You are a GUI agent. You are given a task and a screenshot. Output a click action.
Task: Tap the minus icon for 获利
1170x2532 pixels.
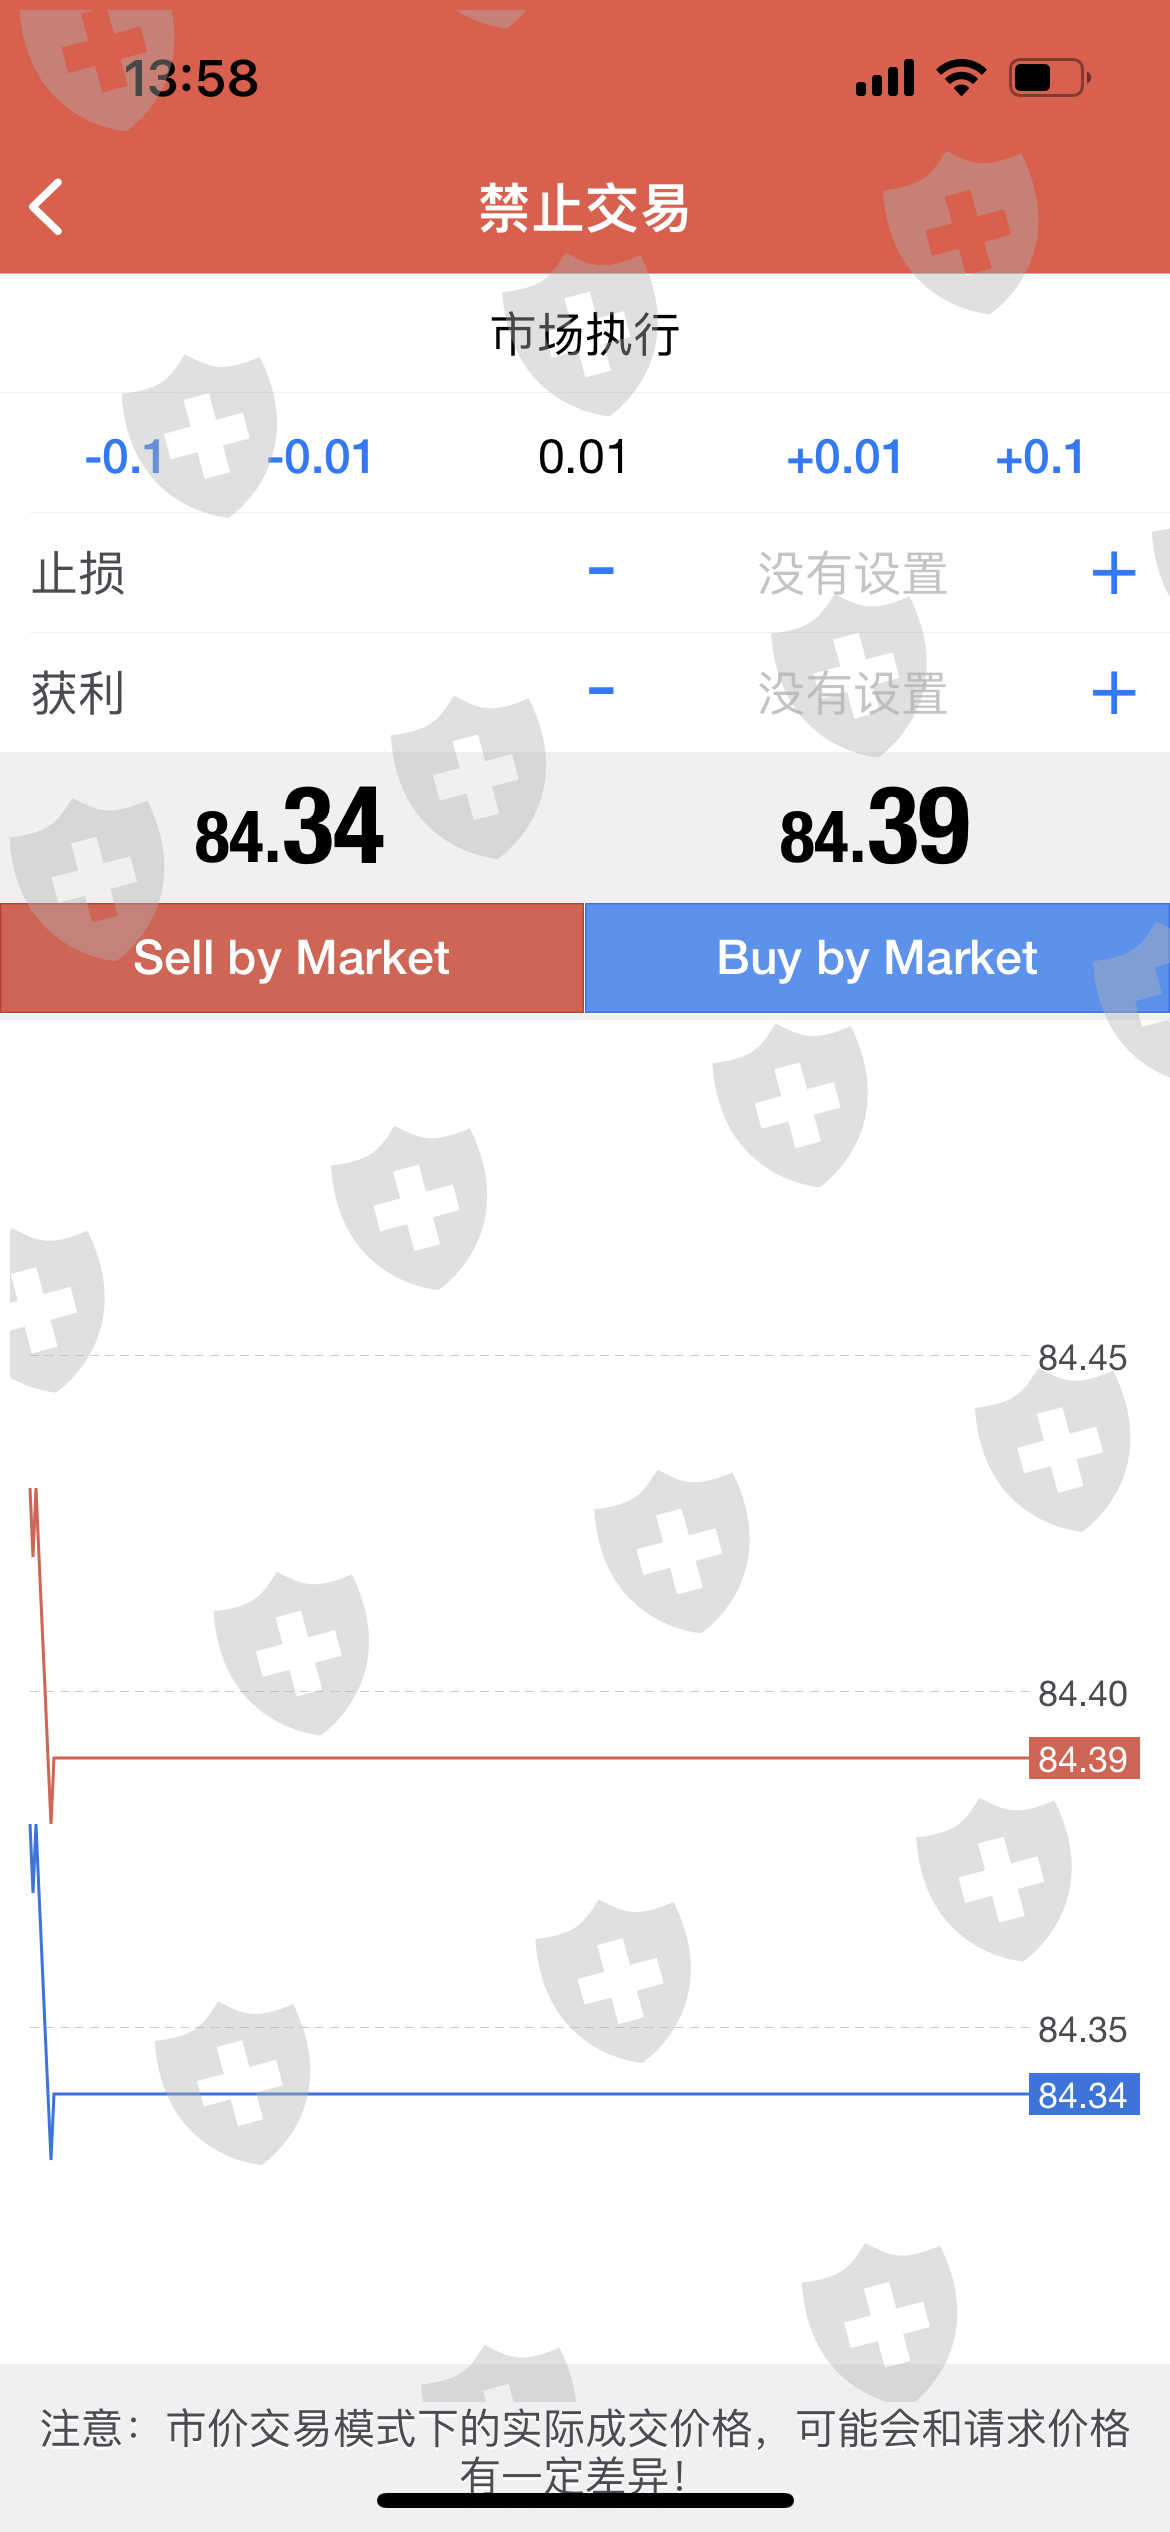coord(601,691)
